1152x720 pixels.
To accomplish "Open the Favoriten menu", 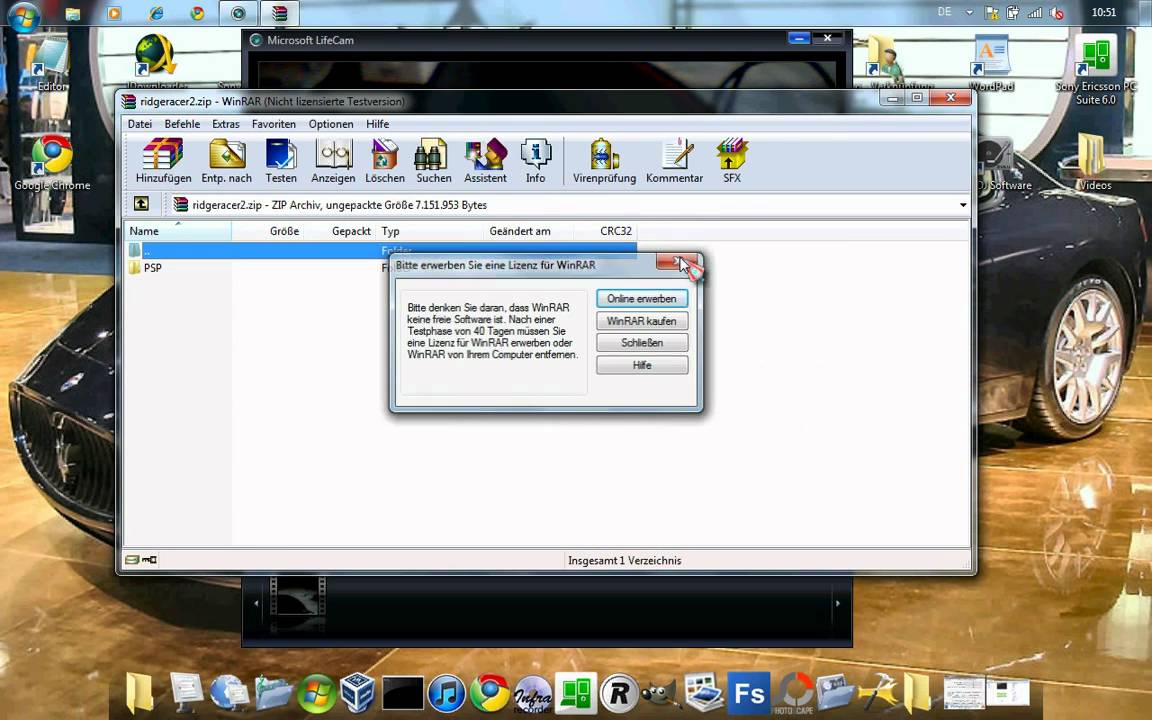I will 273,124.
